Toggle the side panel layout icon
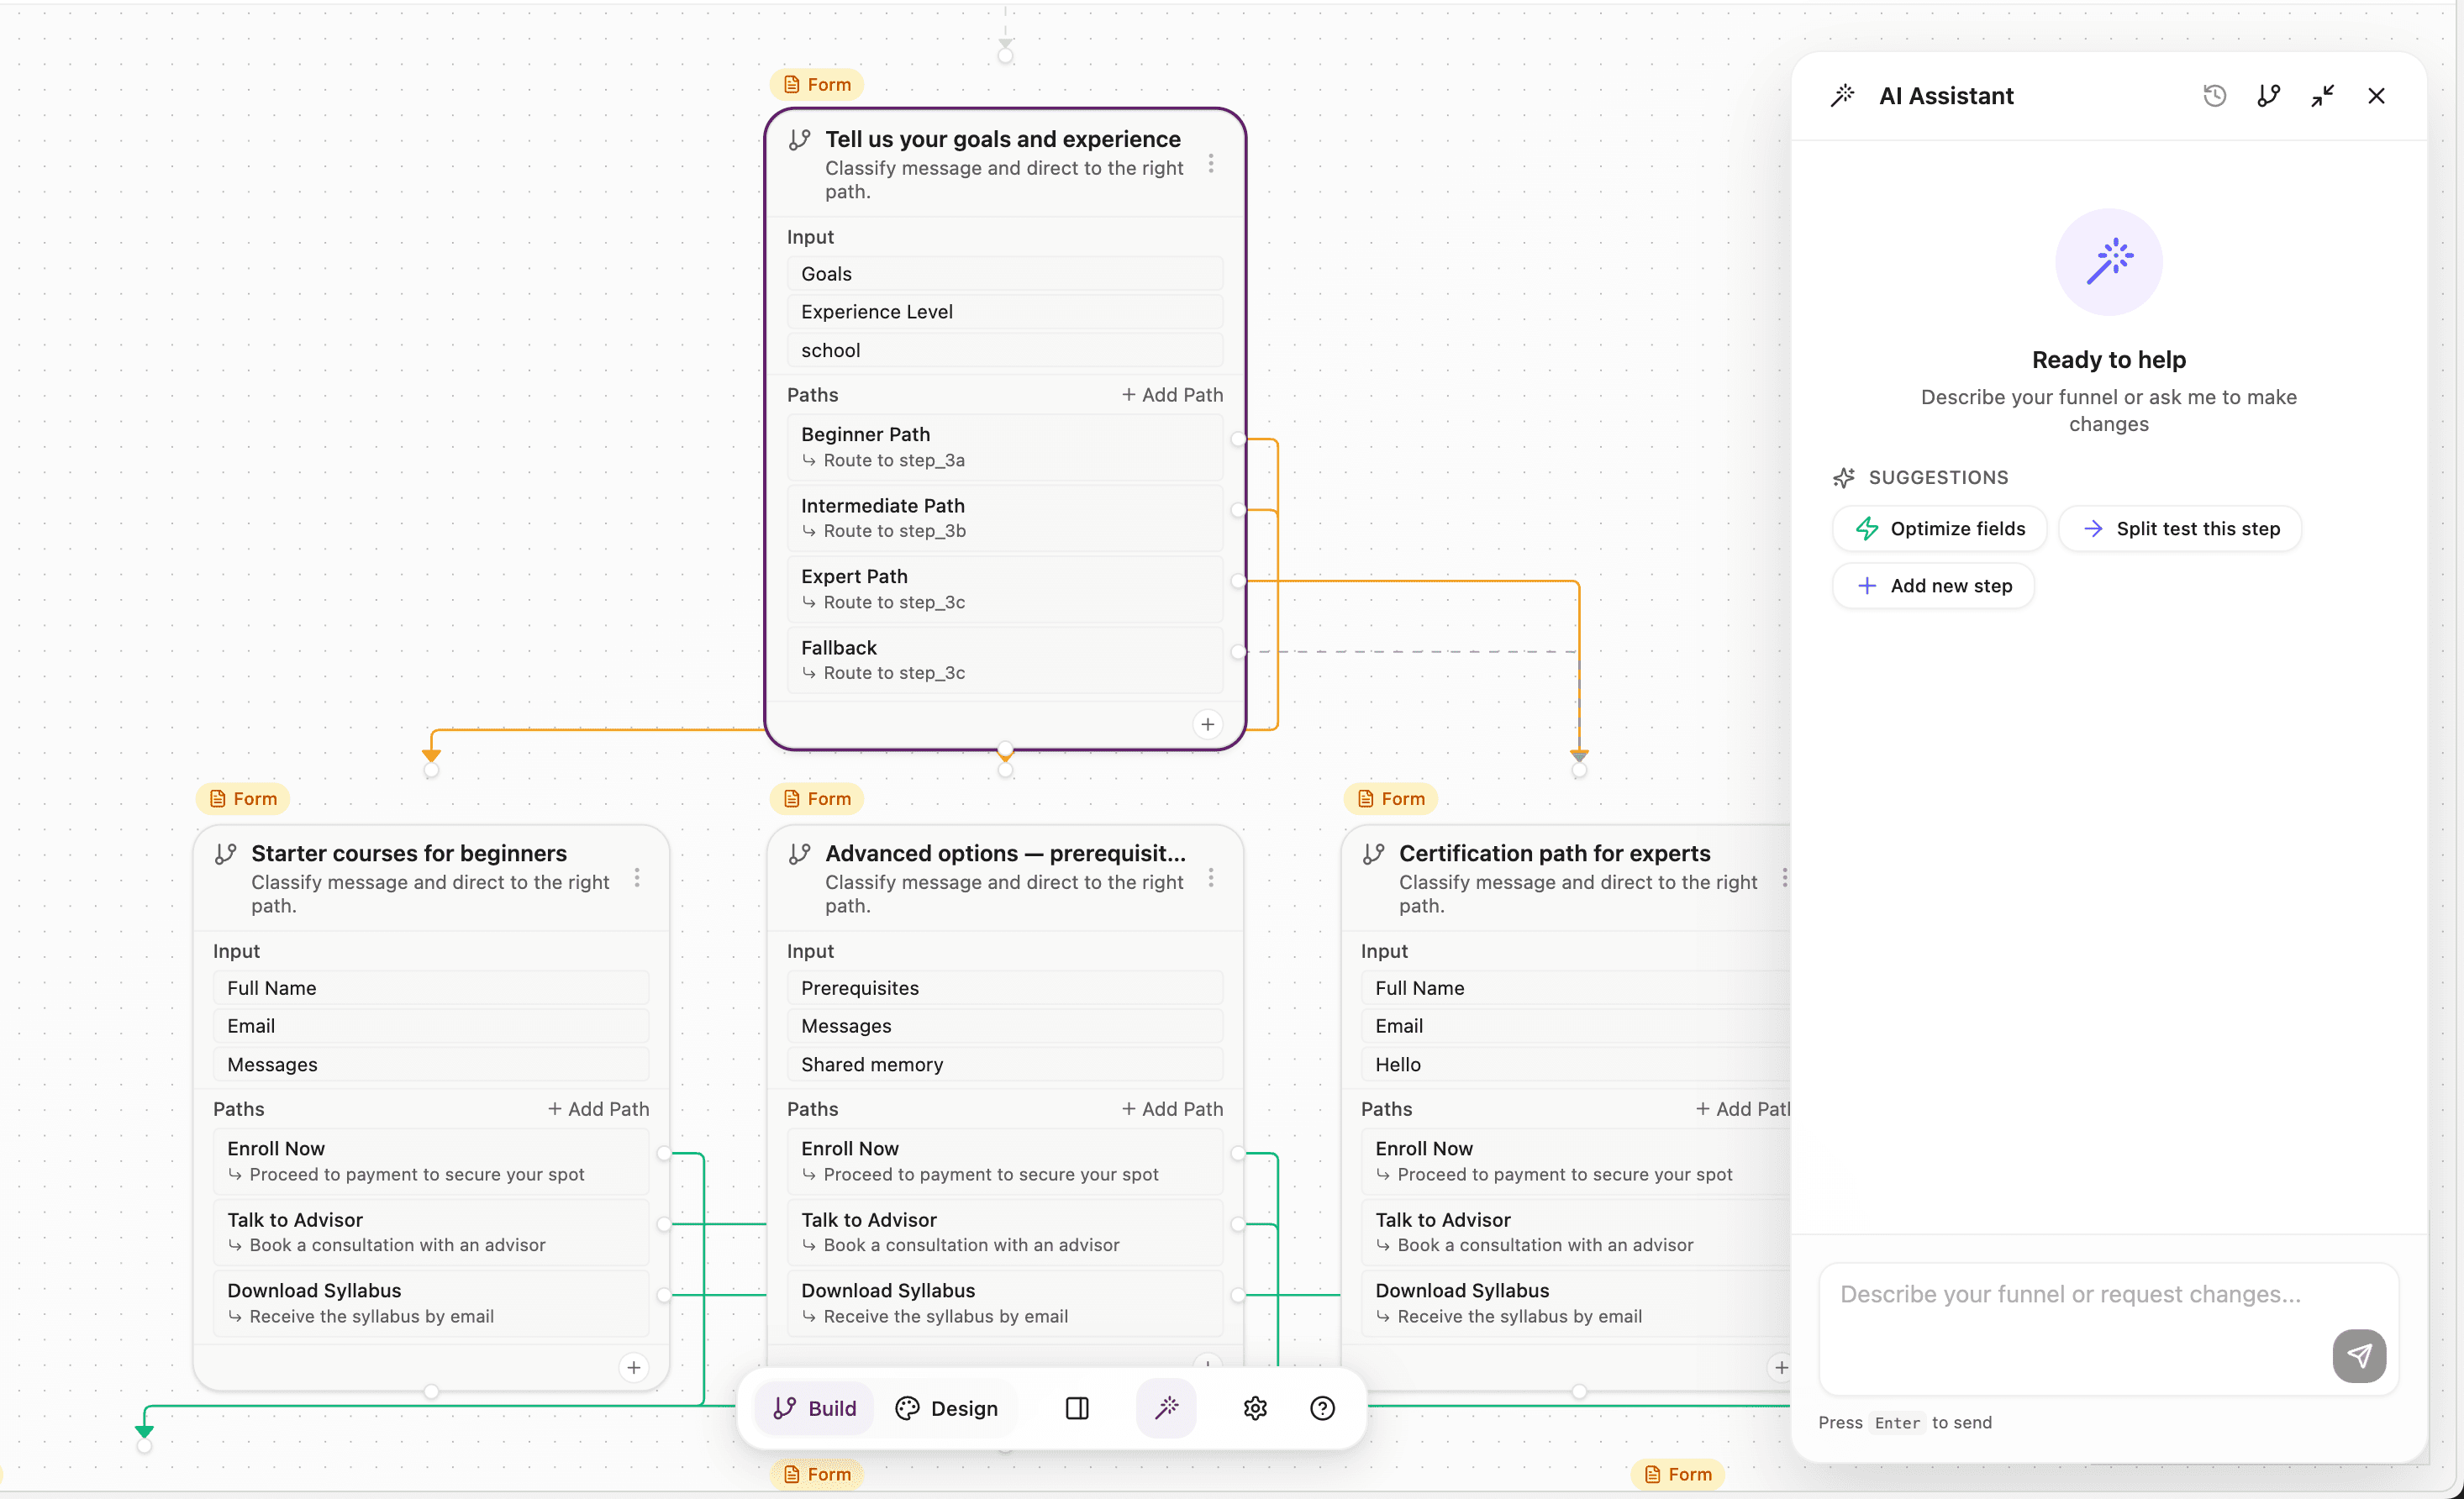Screen dimensions: 2464x1499 coord(1077,1407)
